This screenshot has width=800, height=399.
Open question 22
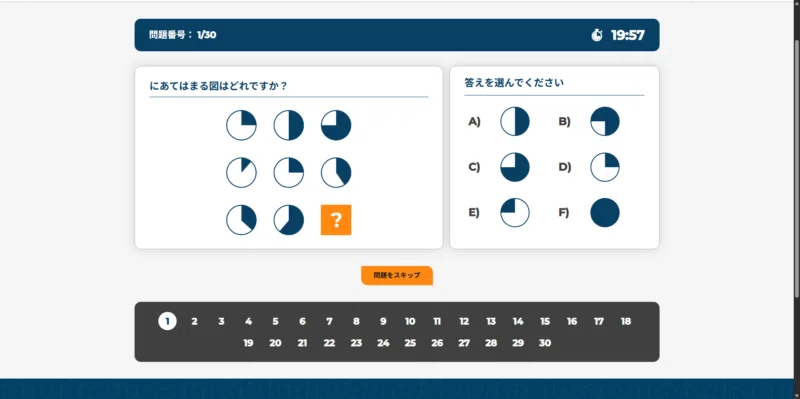coord(330,343)
